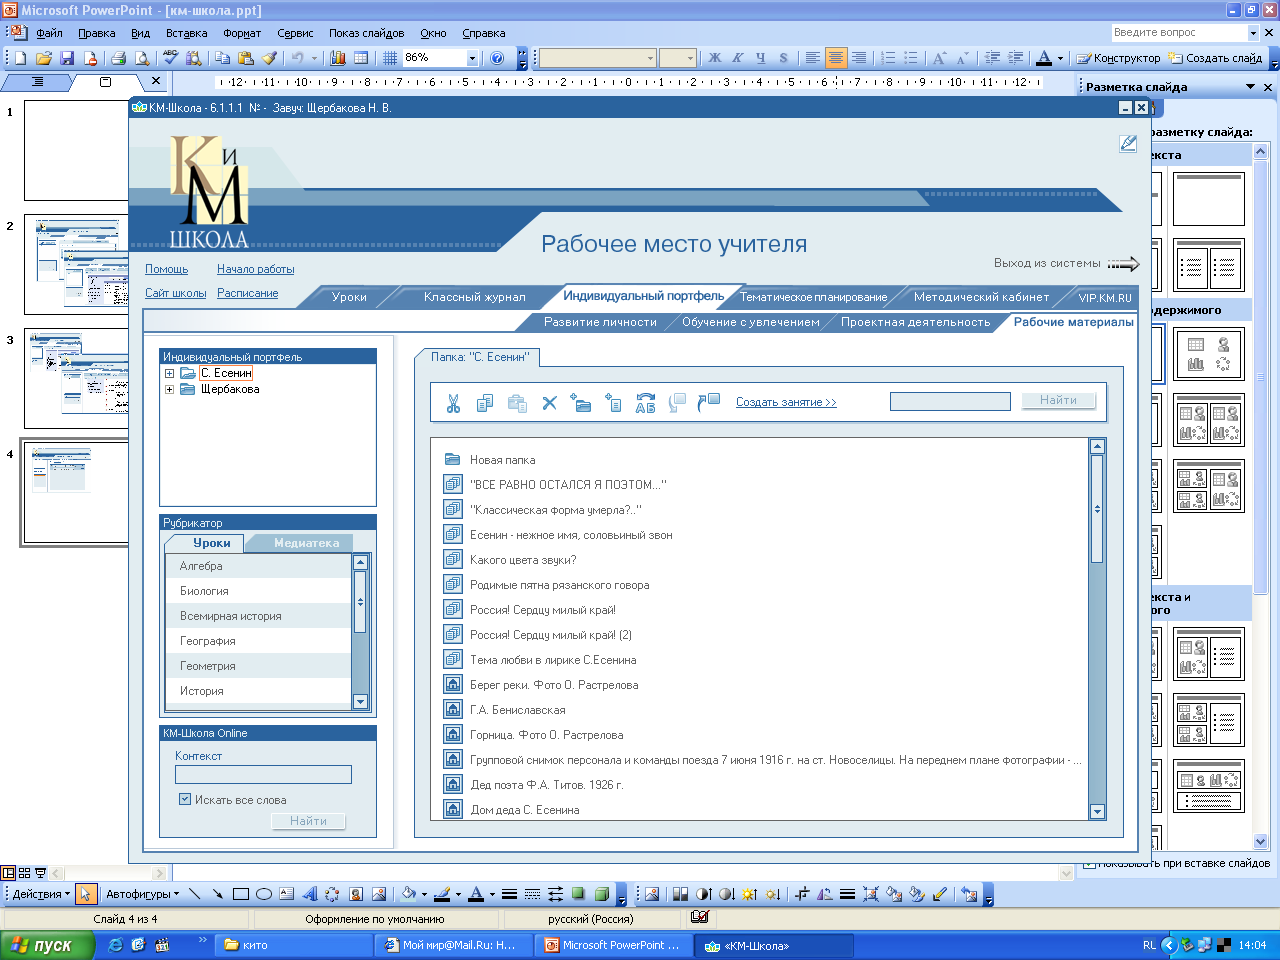This screenshot has width=1280, height=960.
Task: Select the rectangle drawing tool
Action: [x=241, y=894]
